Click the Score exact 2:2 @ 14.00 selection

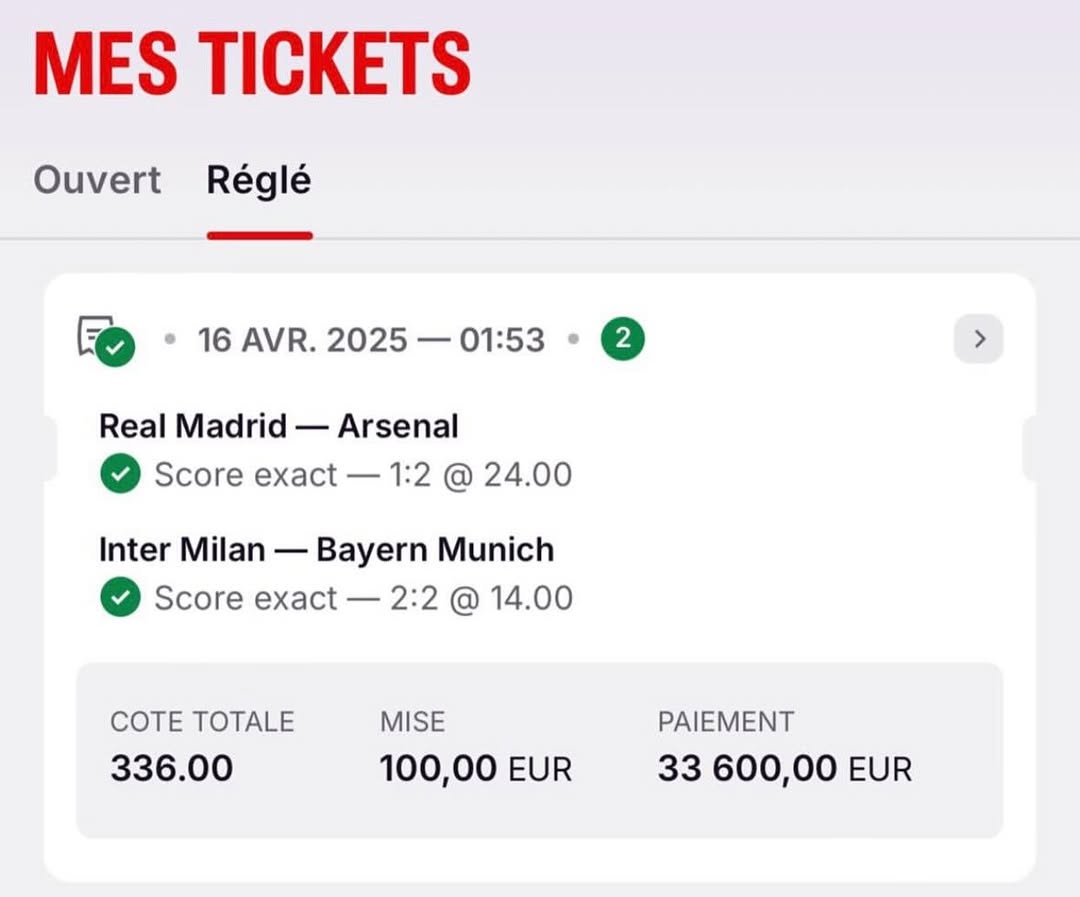[x=364, y=598]
